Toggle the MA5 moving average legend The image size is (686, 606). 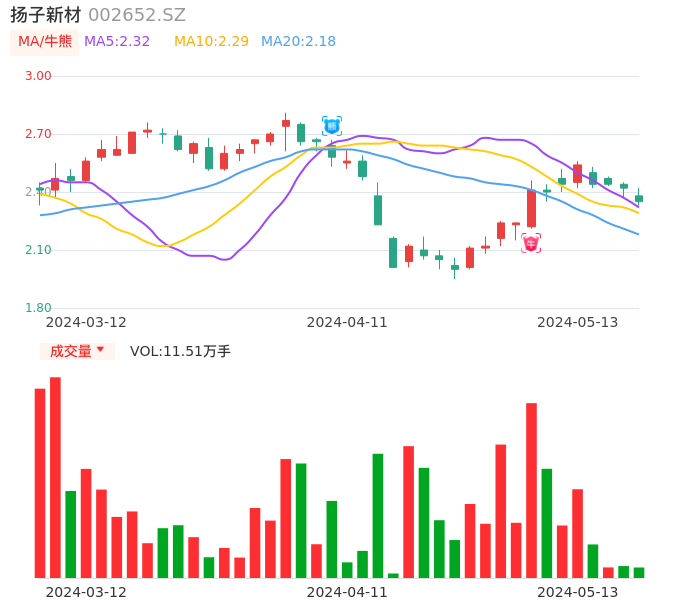117,42
